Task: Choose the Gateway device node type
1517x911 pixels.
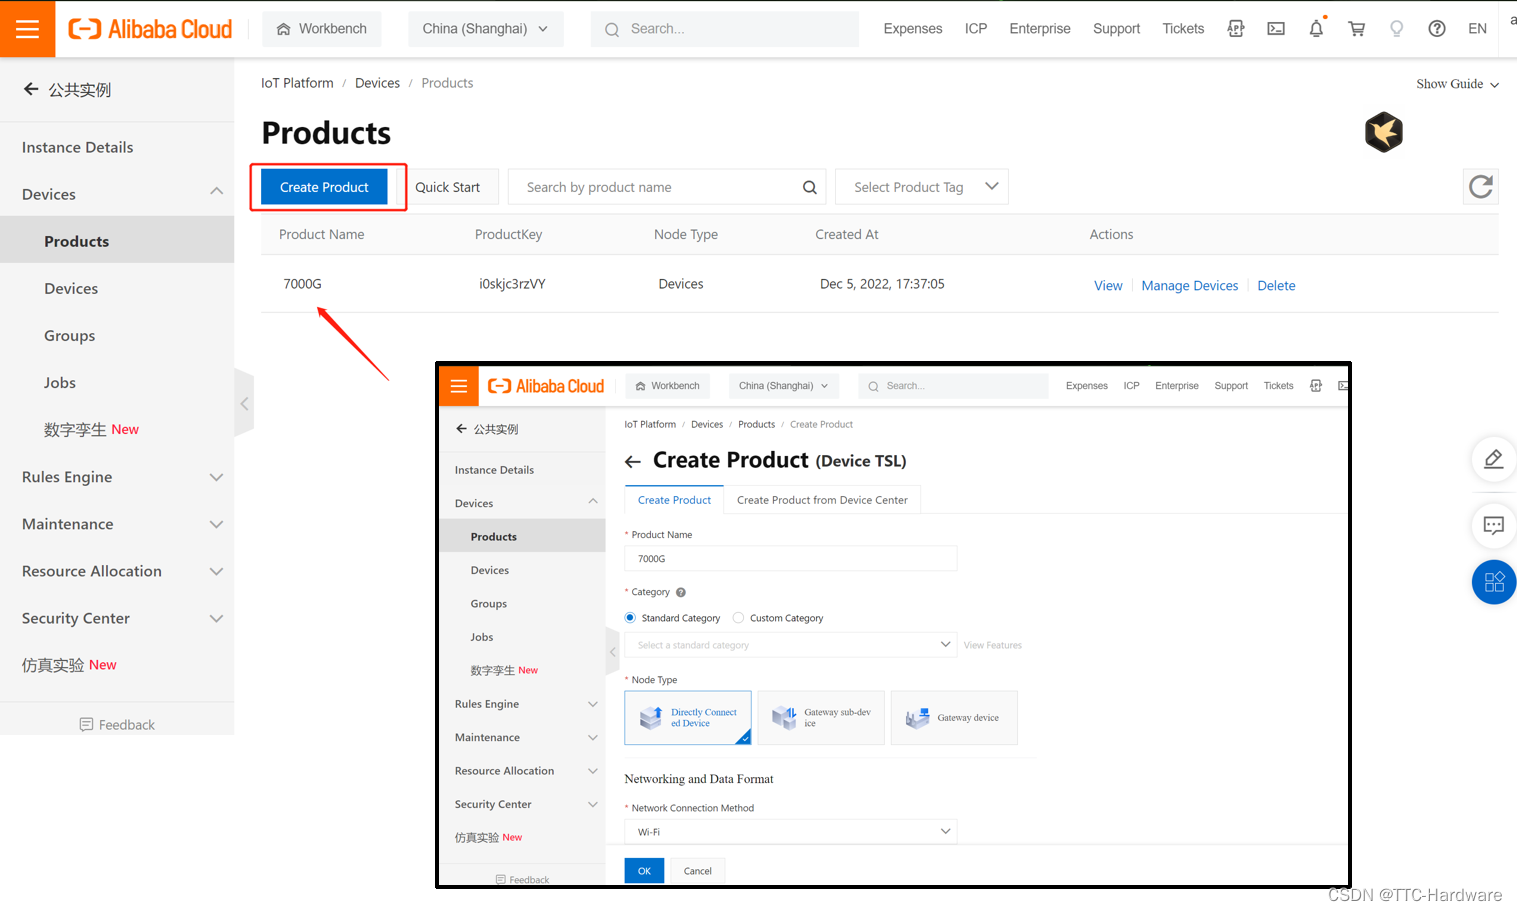Action: (954, 717)
